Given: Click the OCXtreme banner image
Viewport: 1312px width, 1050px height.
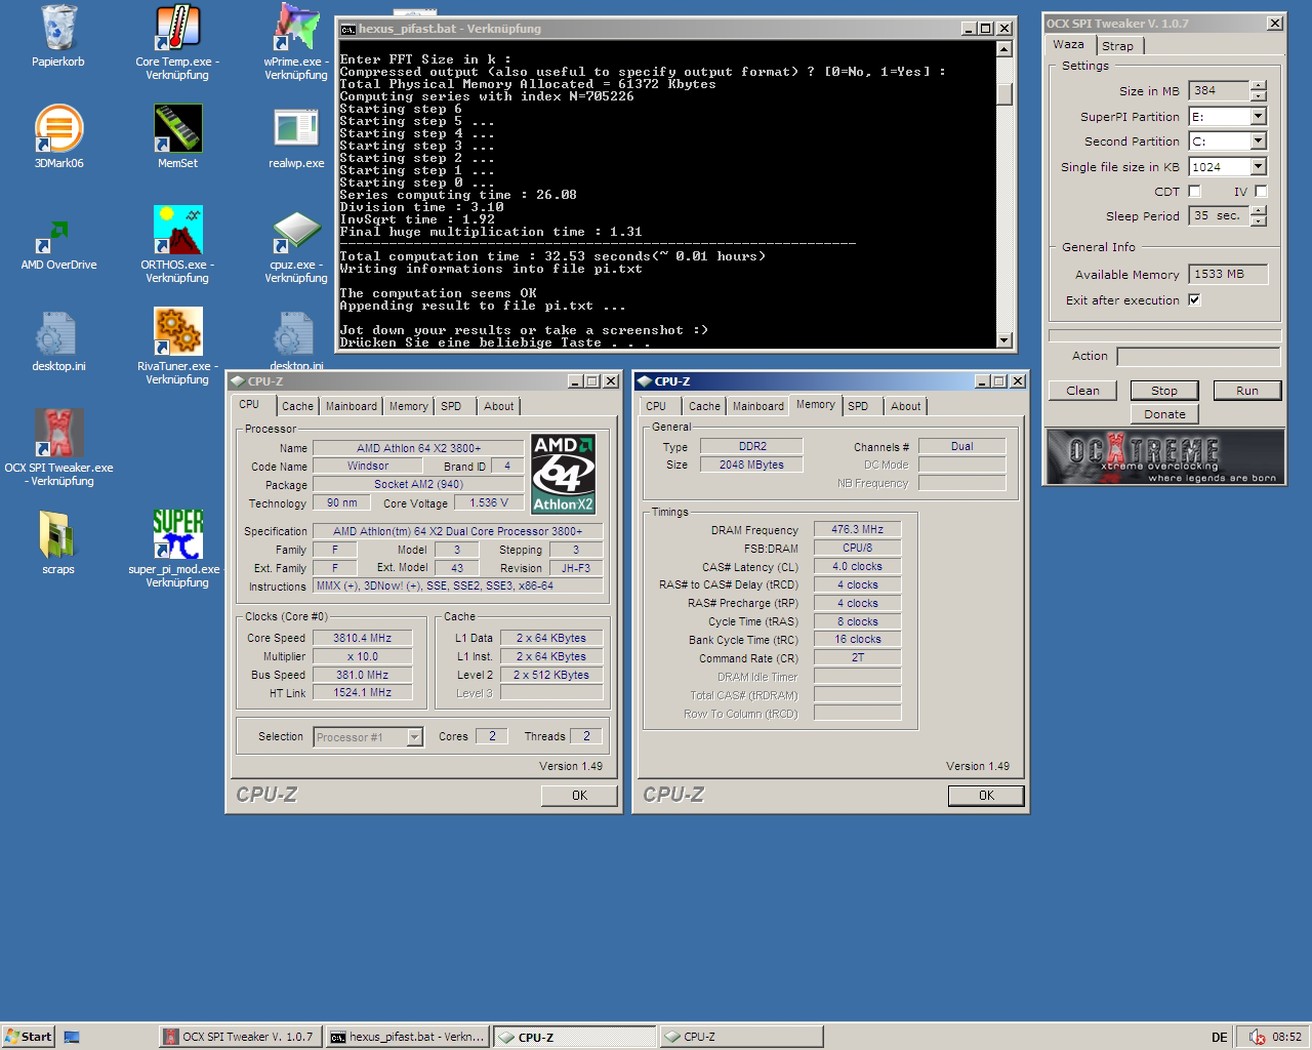Looking at the screenshot, I should (1164, 457).
